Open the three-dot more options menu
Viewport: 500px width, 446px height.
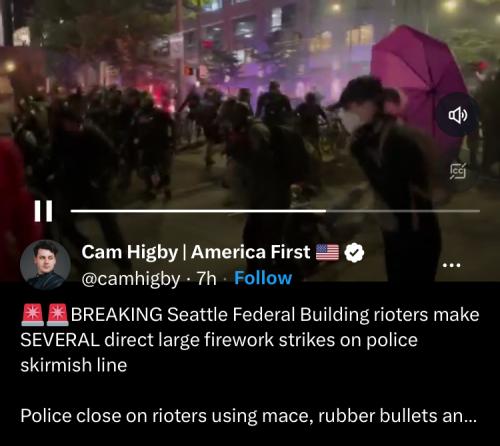coord(451,265)
